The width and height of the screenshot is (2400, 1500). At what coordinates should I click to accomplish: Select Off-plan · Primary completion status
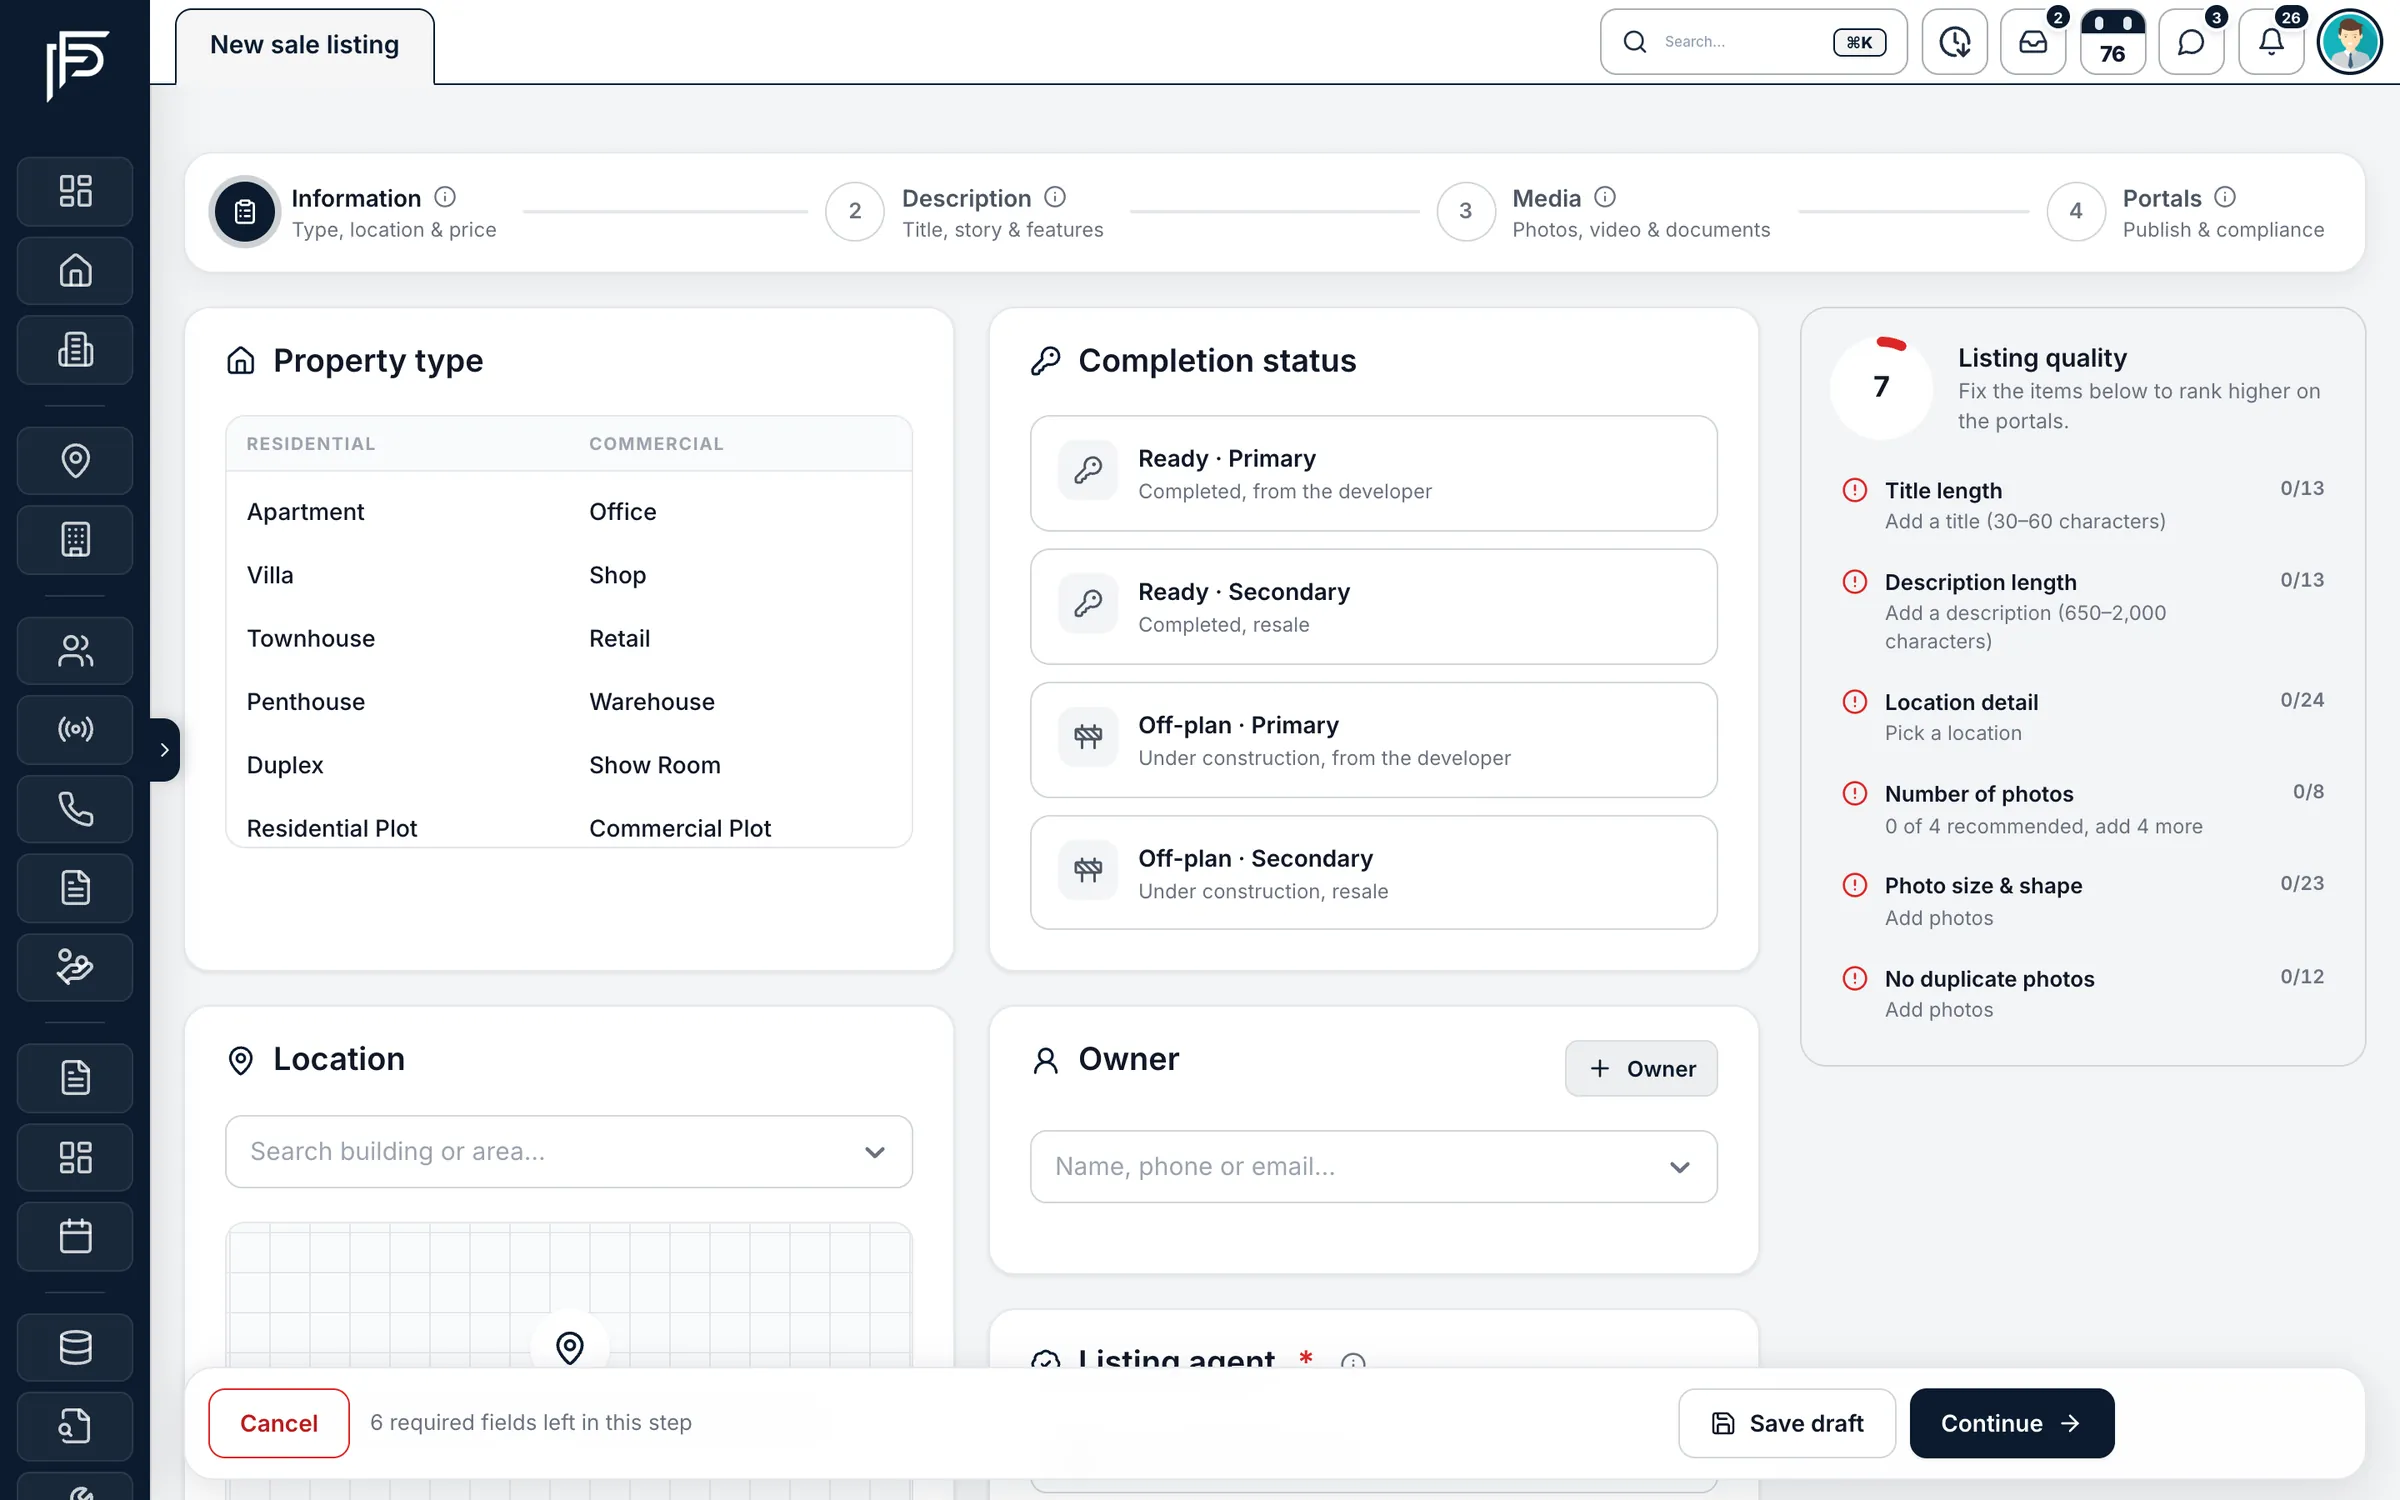pyautogui.click(x=1373, y=740)
